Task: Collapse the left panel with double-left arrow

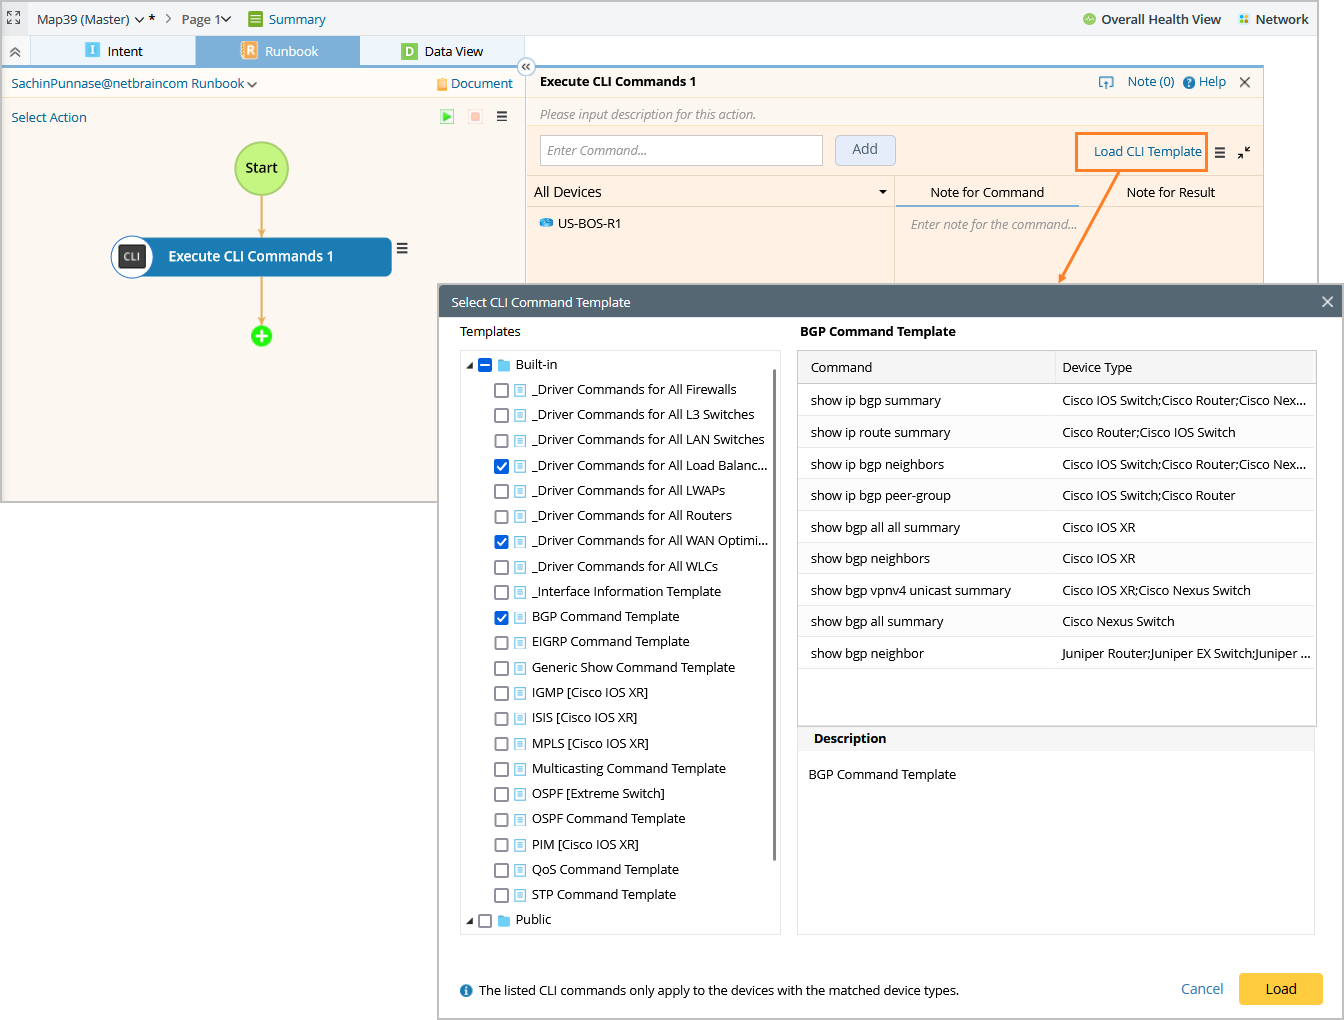Action: coord(526,67)
